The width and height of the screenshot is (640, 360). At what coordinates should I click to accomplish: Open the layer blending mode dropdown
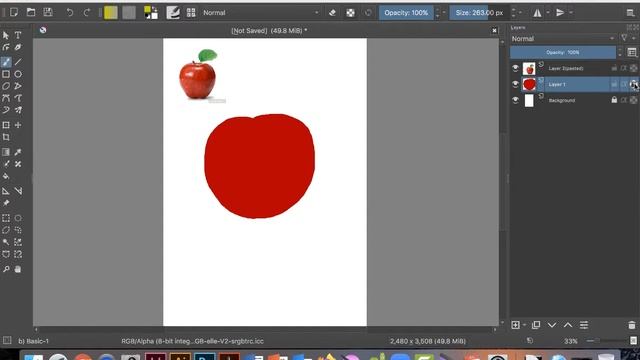pyautogui.click(x=563, y=38)
